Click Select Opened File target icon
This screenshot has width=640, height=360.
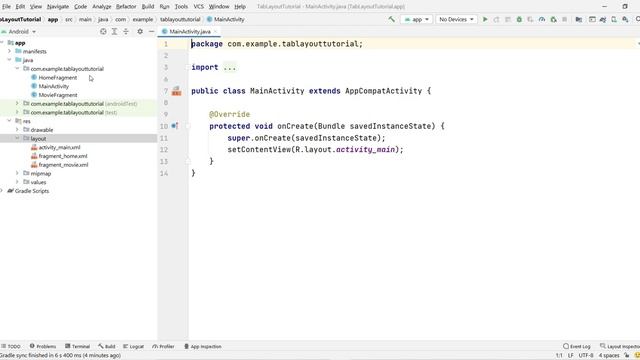pyautogui.click(x=103, y=31)
